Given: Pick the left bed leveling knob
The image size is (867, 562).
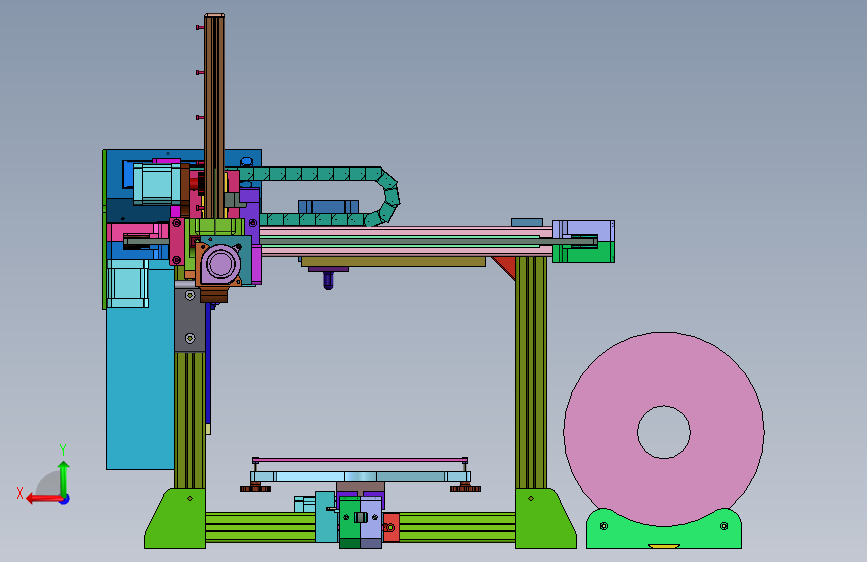Looking at the screenshot, I should coord(255,487).
